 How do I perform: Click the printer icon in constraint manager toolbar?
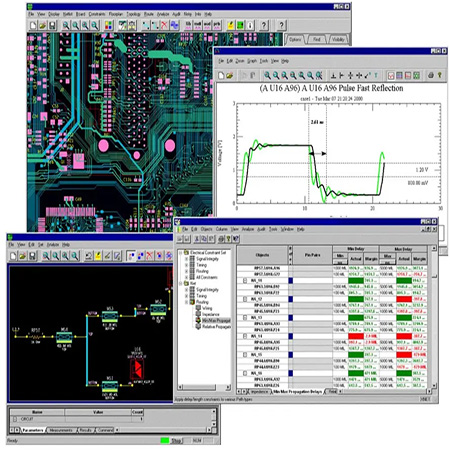(x=221, y=239)
